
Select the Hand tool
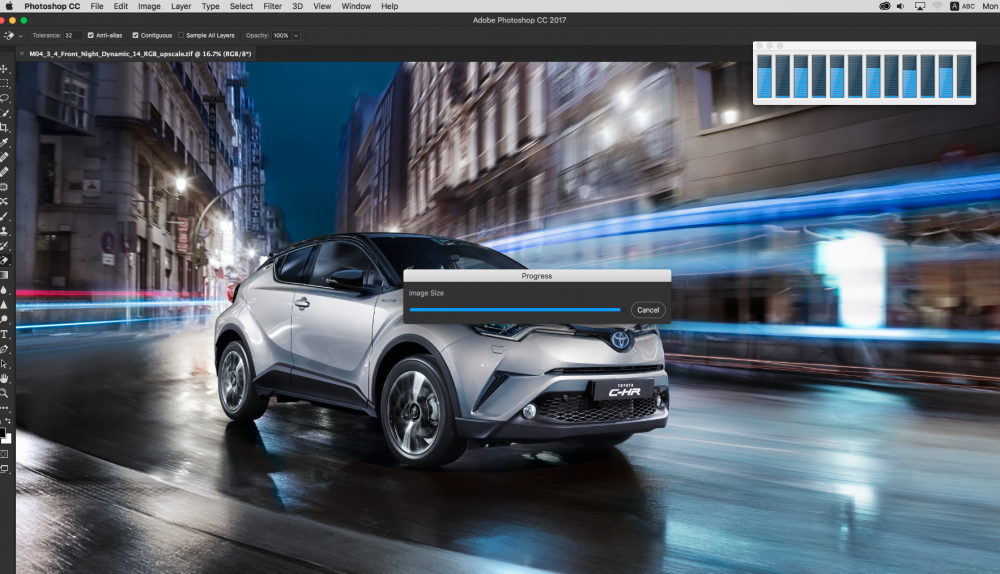4,378
